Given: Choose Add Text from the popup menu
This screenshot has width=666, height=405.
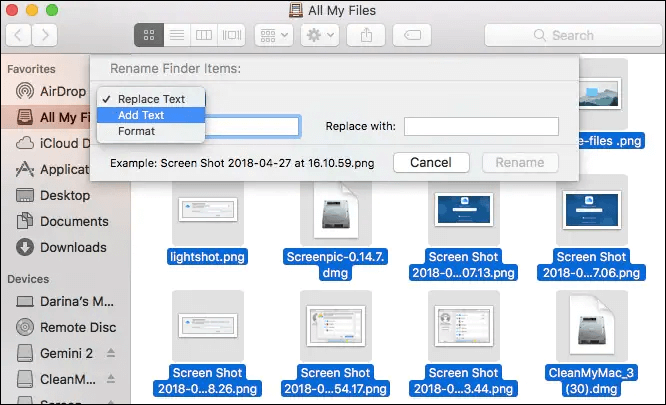Looking at the screenshot, I should pyautogui.click(x=141, y=115).
